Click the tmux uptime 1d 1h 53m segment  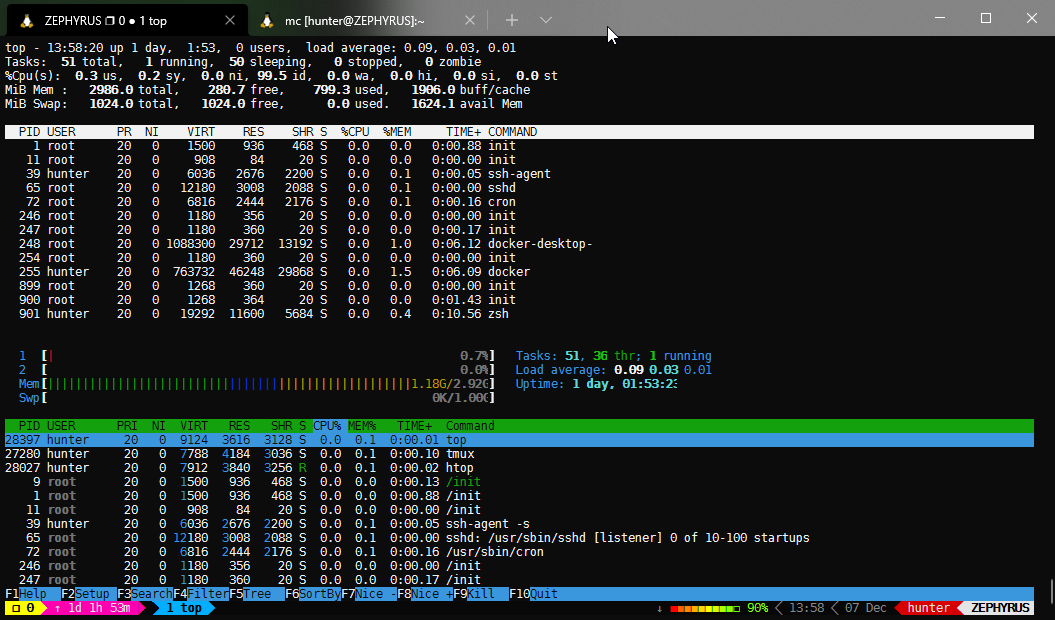point(93,608)
